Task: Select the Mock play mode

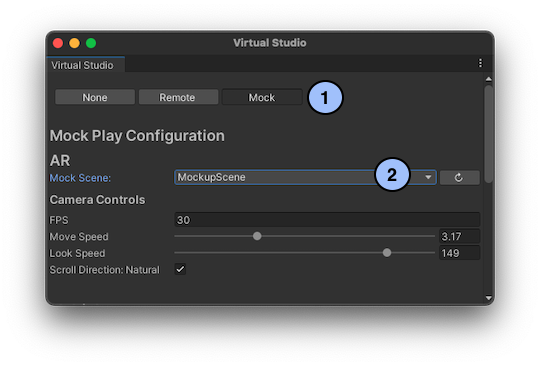Action: [x=262, y=97]
